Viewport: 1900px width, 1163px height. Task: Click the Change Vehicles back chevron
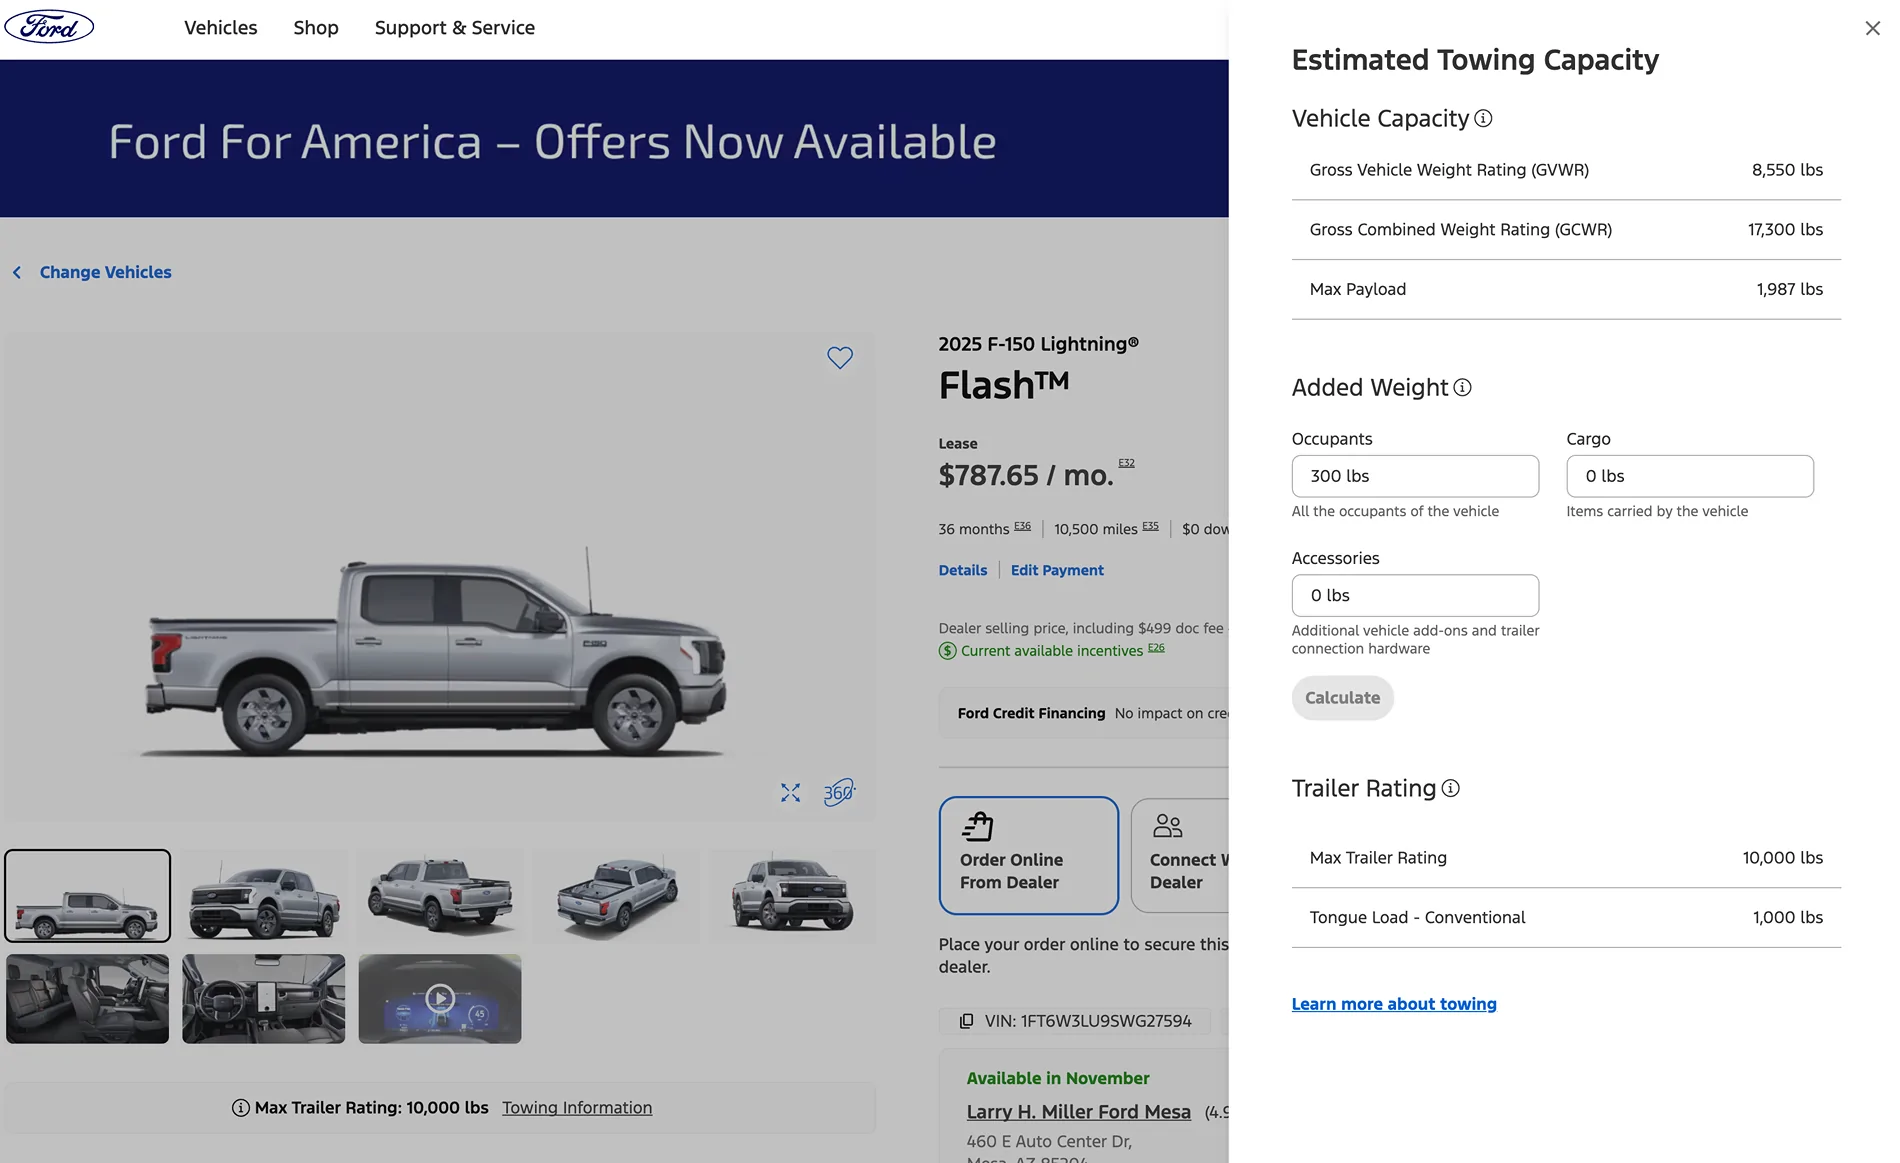point(17,273)
